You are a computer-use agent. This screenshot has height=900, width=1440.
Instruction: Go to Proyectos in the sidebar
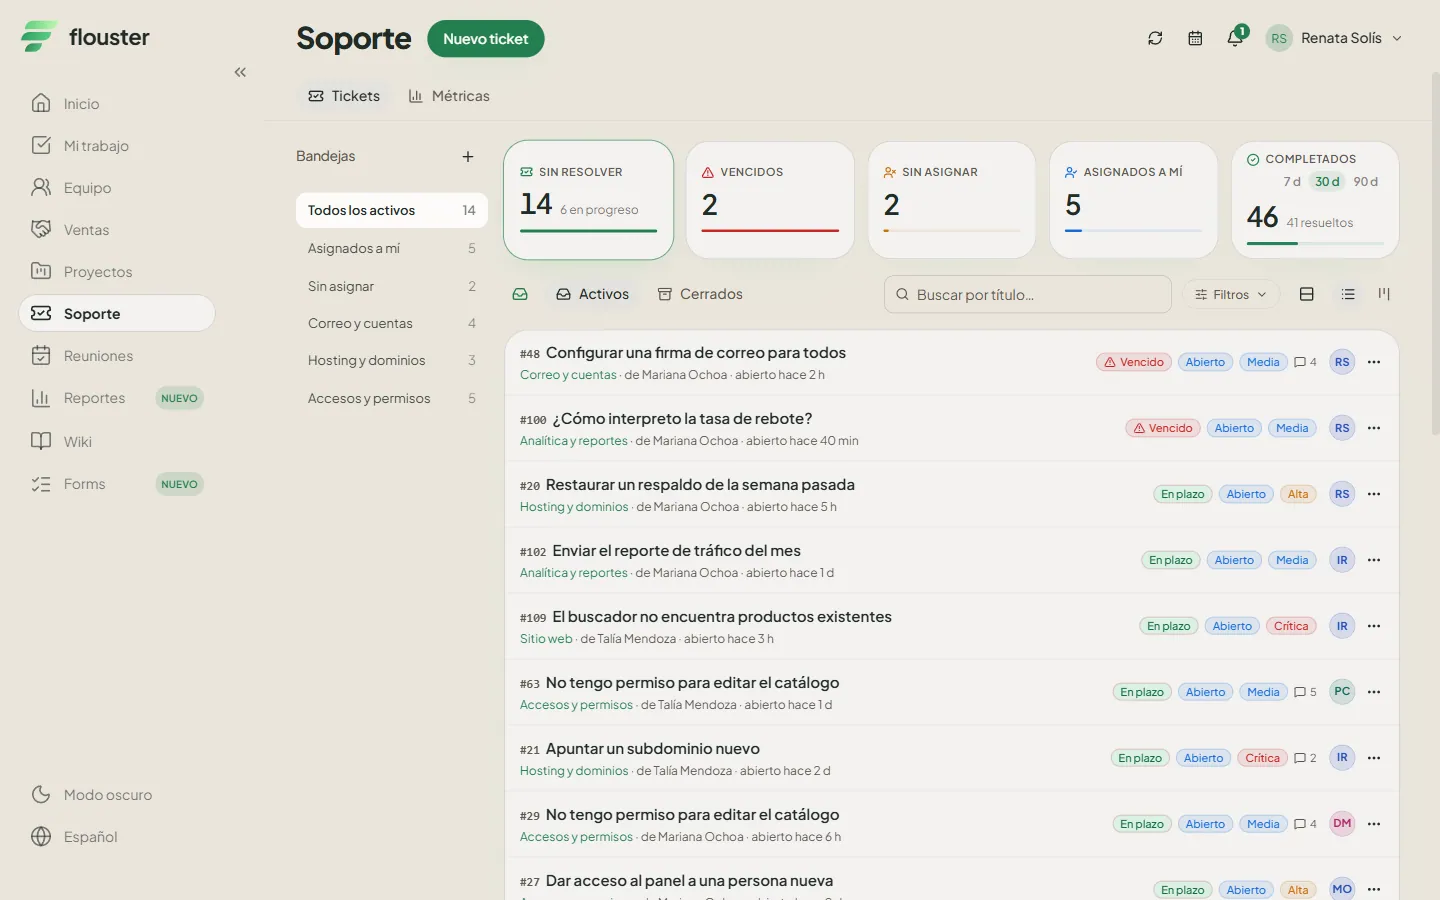tap(117, 272)
